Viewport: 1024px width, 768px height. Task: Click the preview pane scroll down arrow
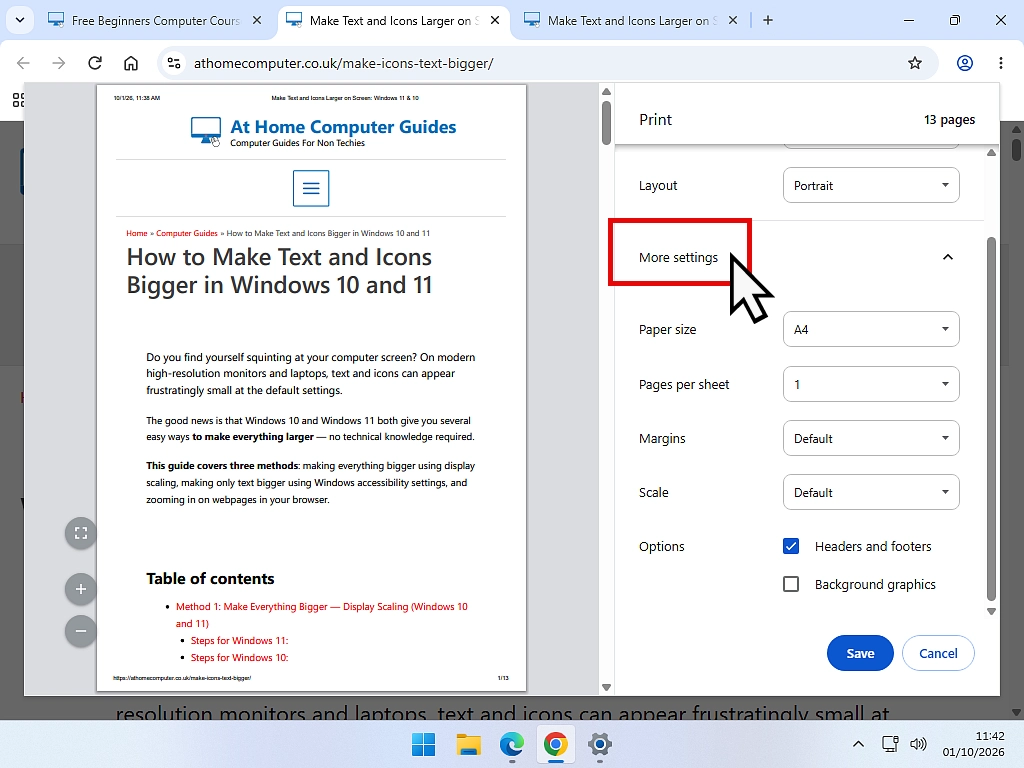606,687
